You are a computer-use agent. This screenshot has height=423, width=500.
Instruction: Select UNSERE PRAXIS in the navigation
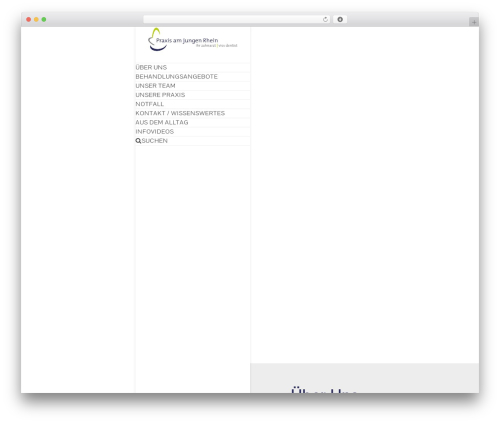point(160,95)
